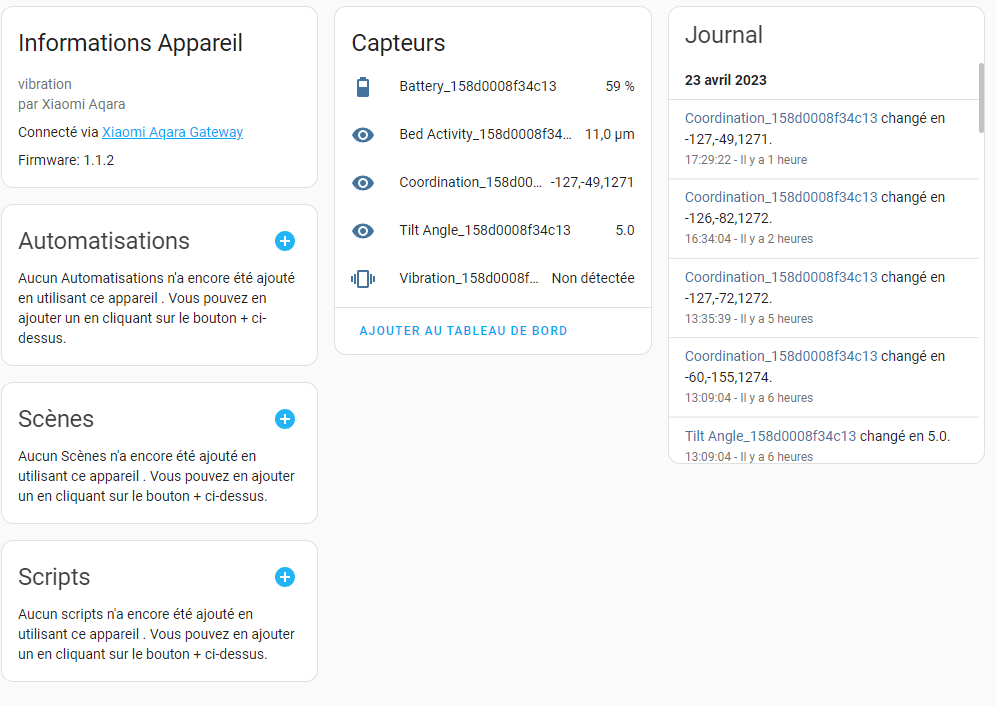This screenshot has height=706, width=996.
Task: Click the Coordination sensor eye icon
Action: (363, 183)
